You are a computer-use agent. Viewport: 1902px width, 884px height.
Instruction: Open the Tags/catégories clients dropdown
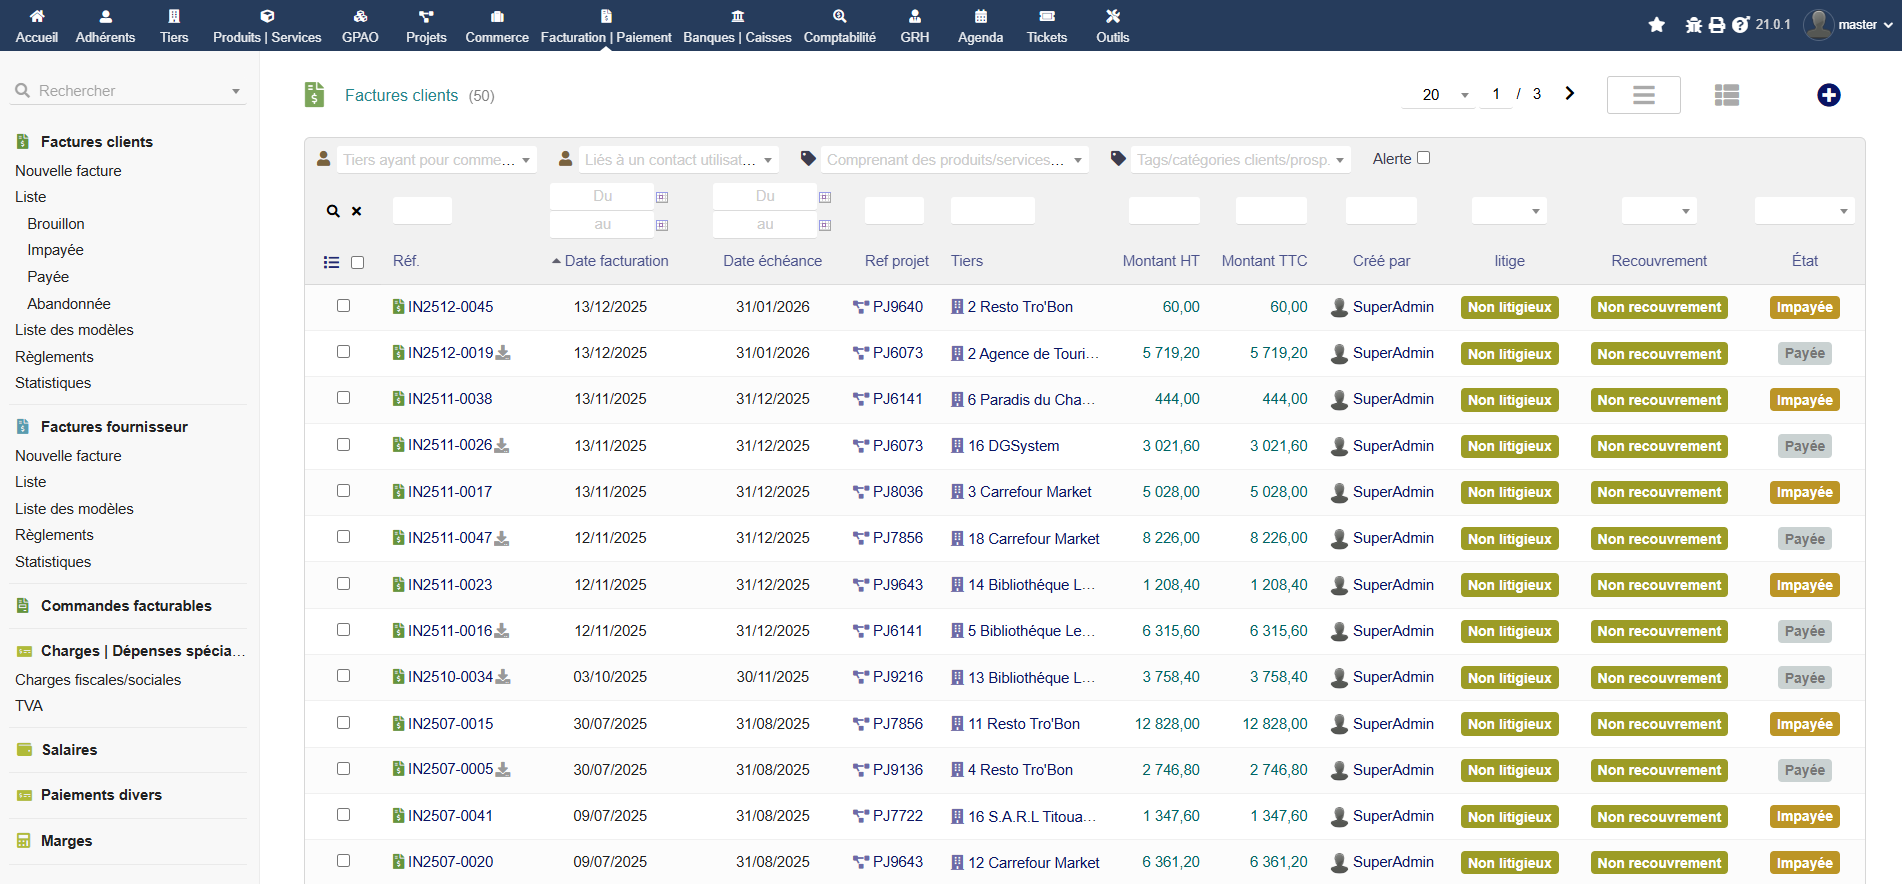[x=1240, y=160]
